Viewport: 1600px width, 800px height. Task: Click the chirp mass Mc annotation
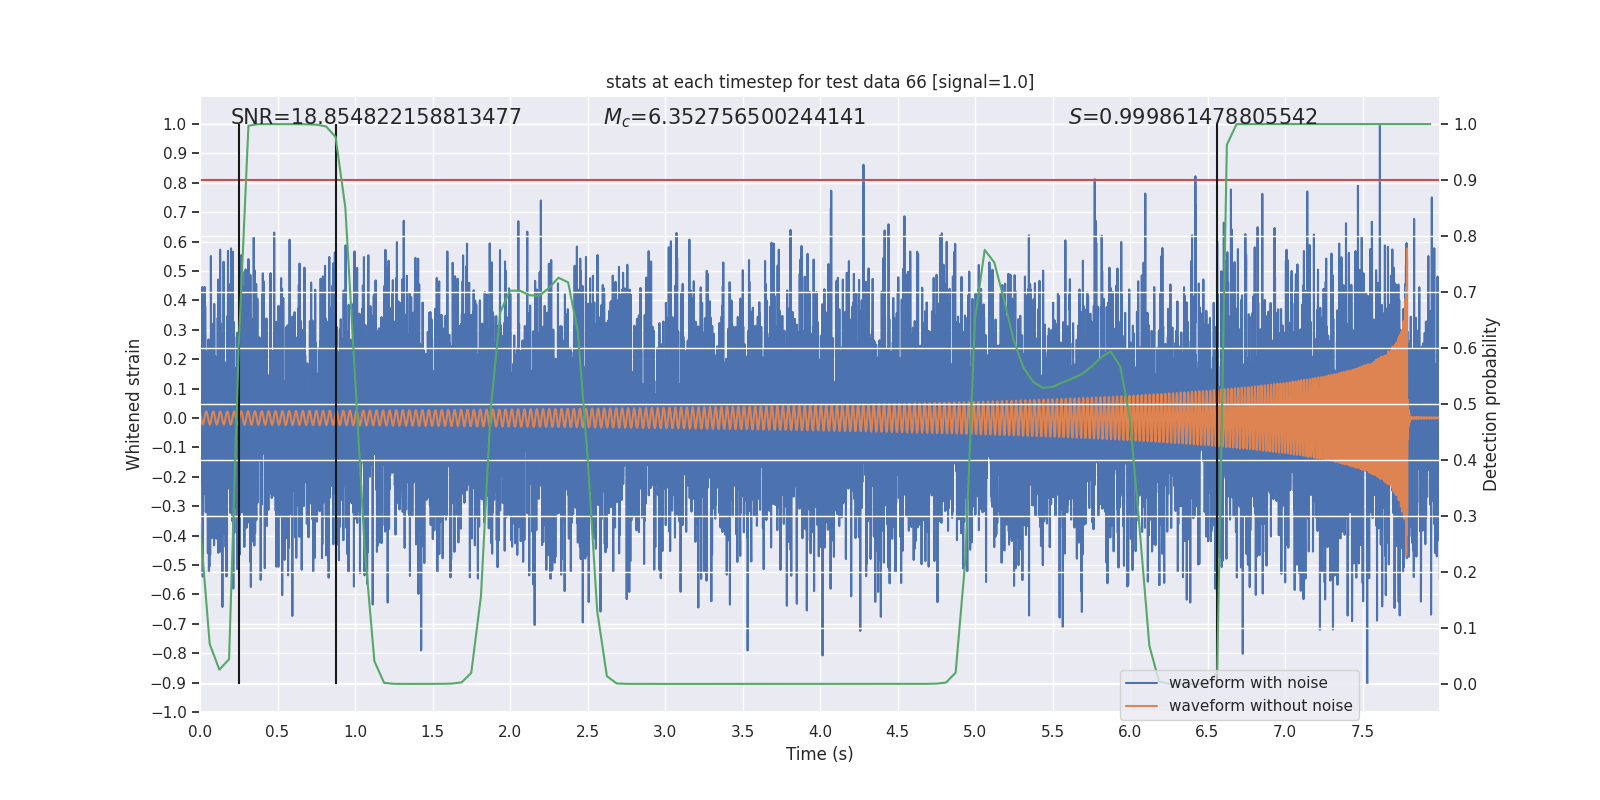[x=734, y=117]
